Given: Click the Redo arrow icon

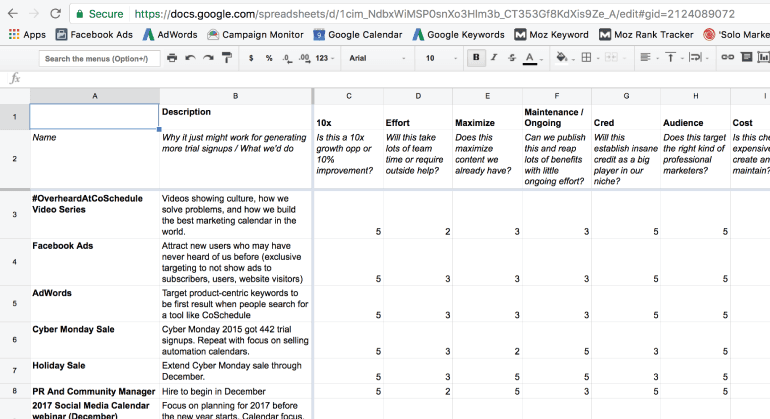Looking at the screenshot, I should pos(208,58).
